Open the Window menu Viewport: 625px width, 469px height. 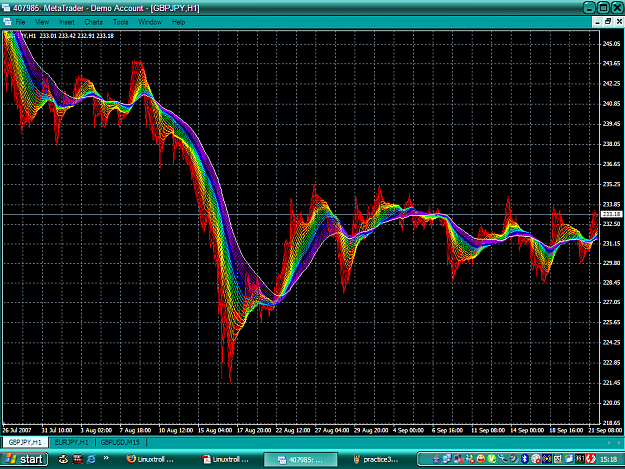(150, 22)
